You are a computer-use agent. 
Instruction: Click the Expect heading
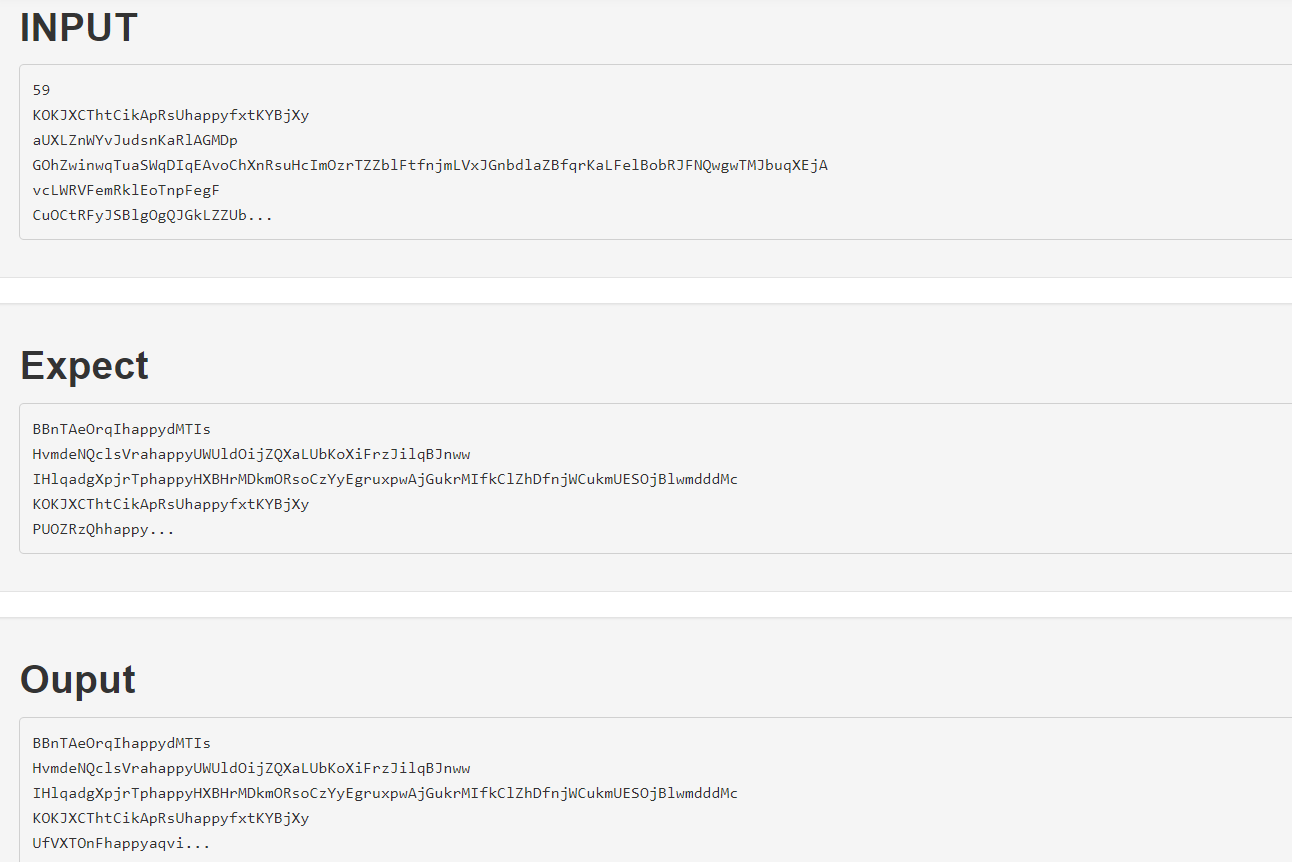coord(84,366)
